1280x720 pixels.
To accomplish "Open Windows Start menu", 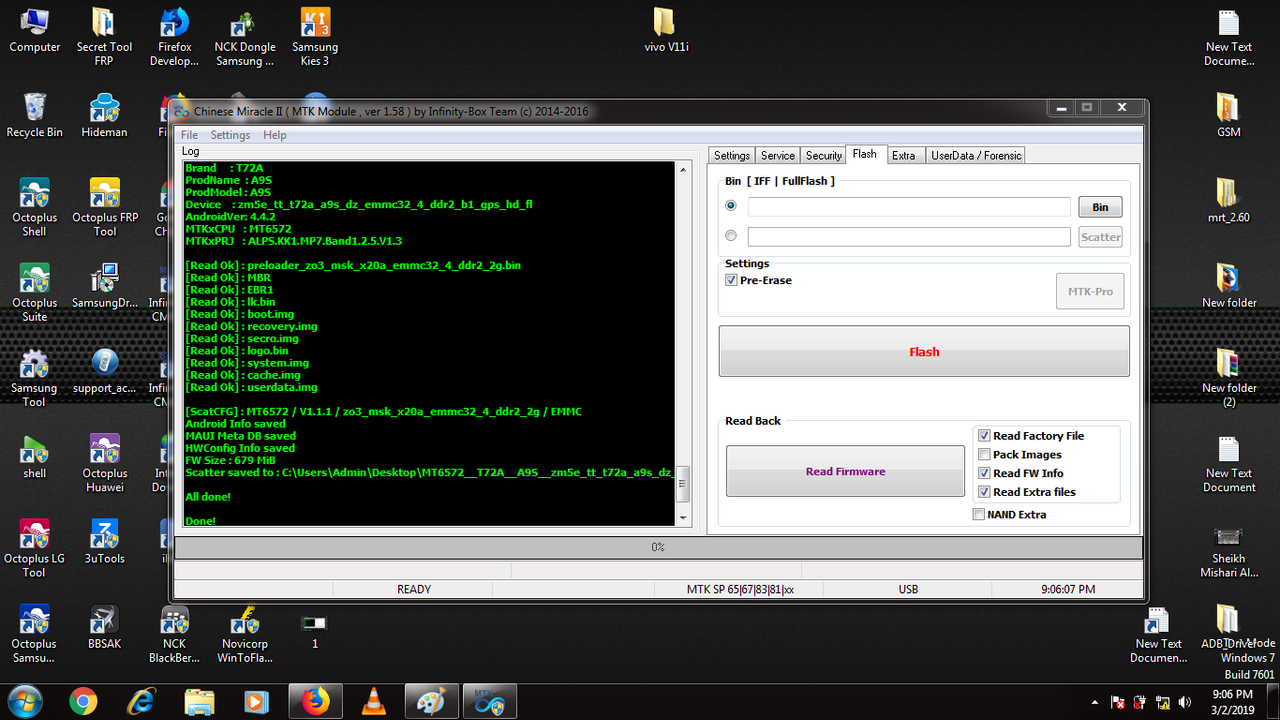I will pyautogui.click(x=26, y=701).
